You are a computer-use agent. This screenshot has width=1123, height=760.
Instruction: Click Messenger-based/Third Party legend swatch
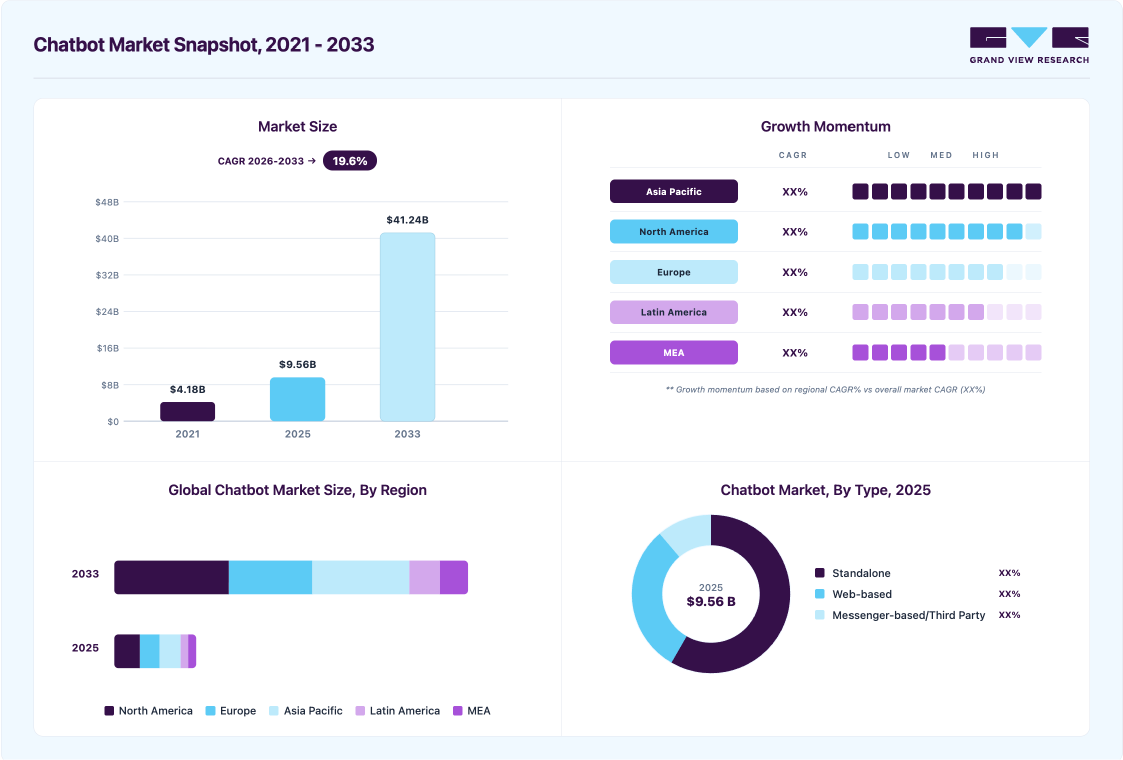coord(819,615)
